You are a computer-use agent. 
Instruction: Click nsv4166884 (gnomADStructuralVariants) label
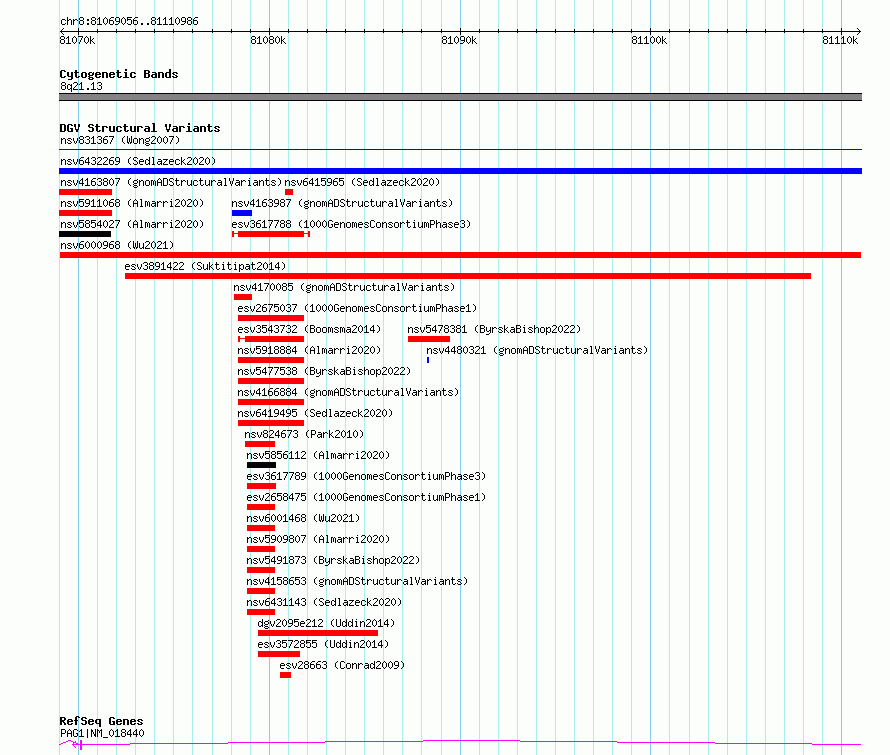pyautogui.click(x=348, y=392)
